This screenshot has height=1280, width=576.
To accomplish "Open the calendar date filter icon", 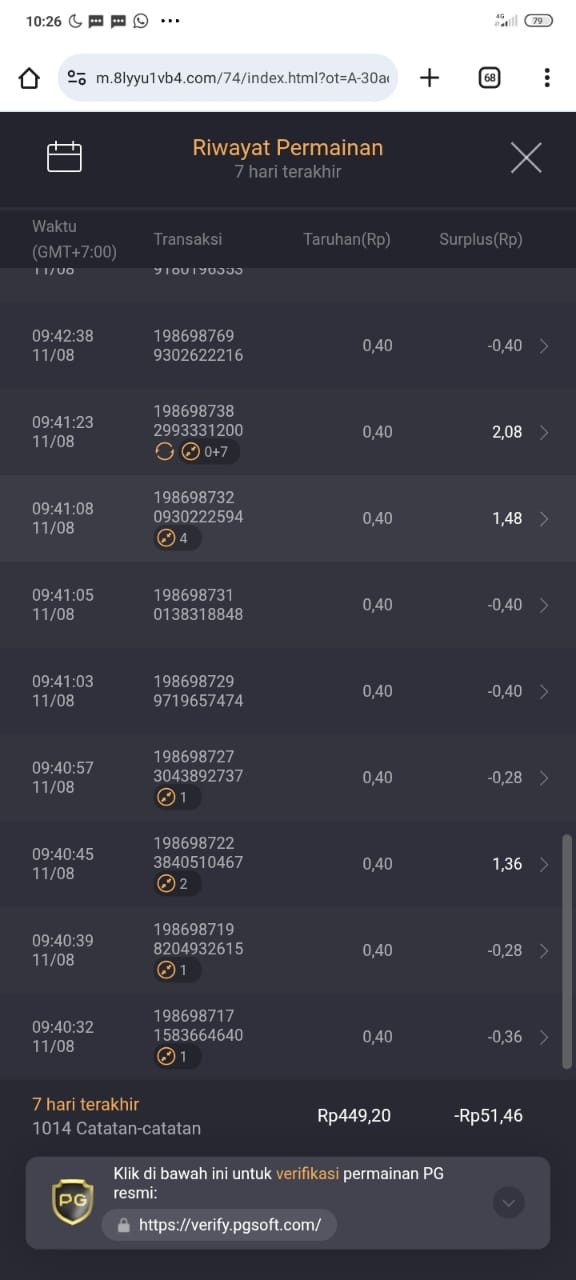I will tap(64, 157).
